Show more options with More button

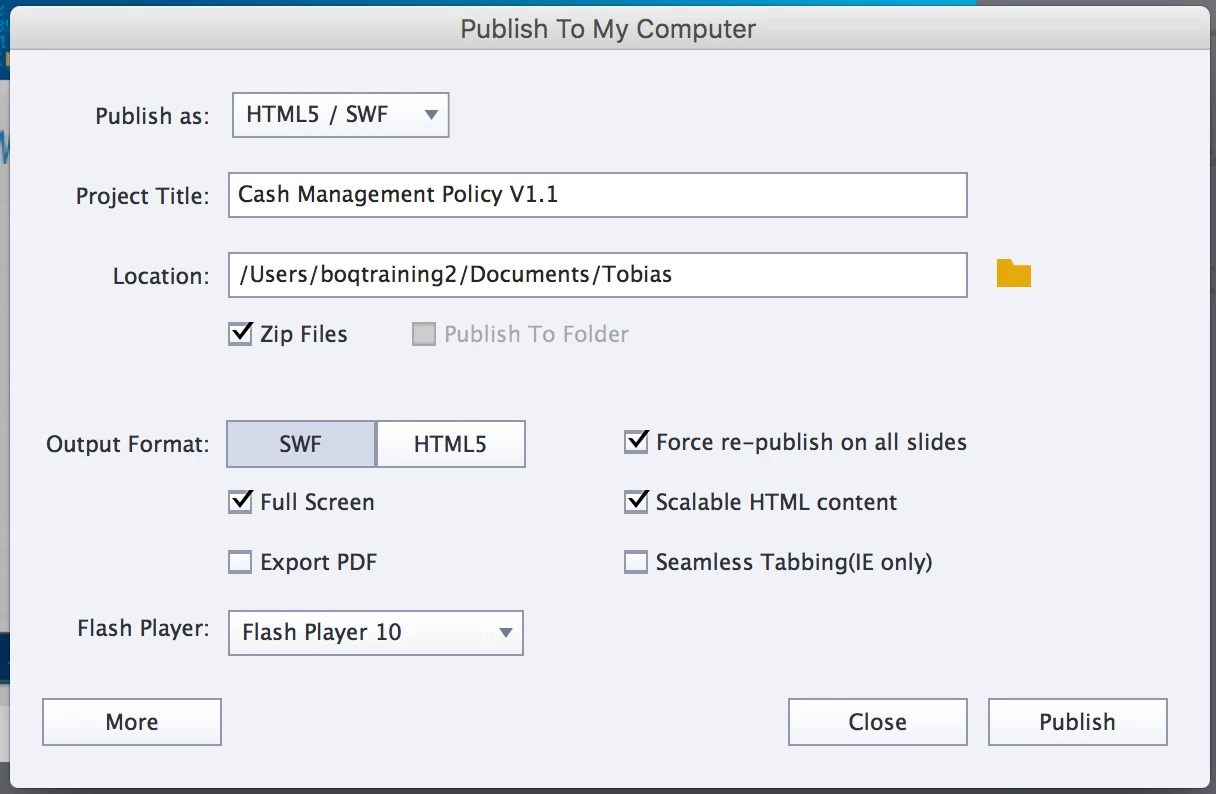(x=132, y=722)
